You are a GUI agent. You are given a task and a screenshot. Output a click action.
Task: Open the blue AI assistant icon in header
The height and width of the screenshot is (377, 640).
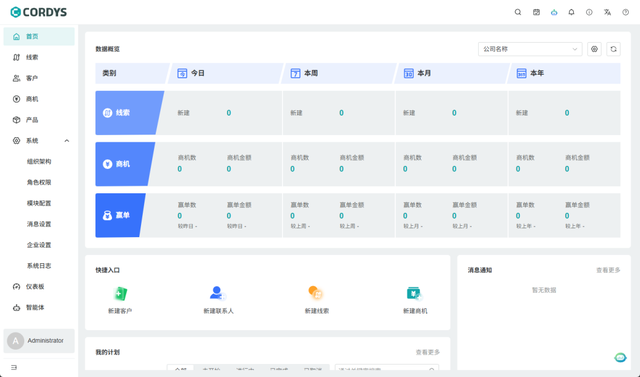[554, 12]
